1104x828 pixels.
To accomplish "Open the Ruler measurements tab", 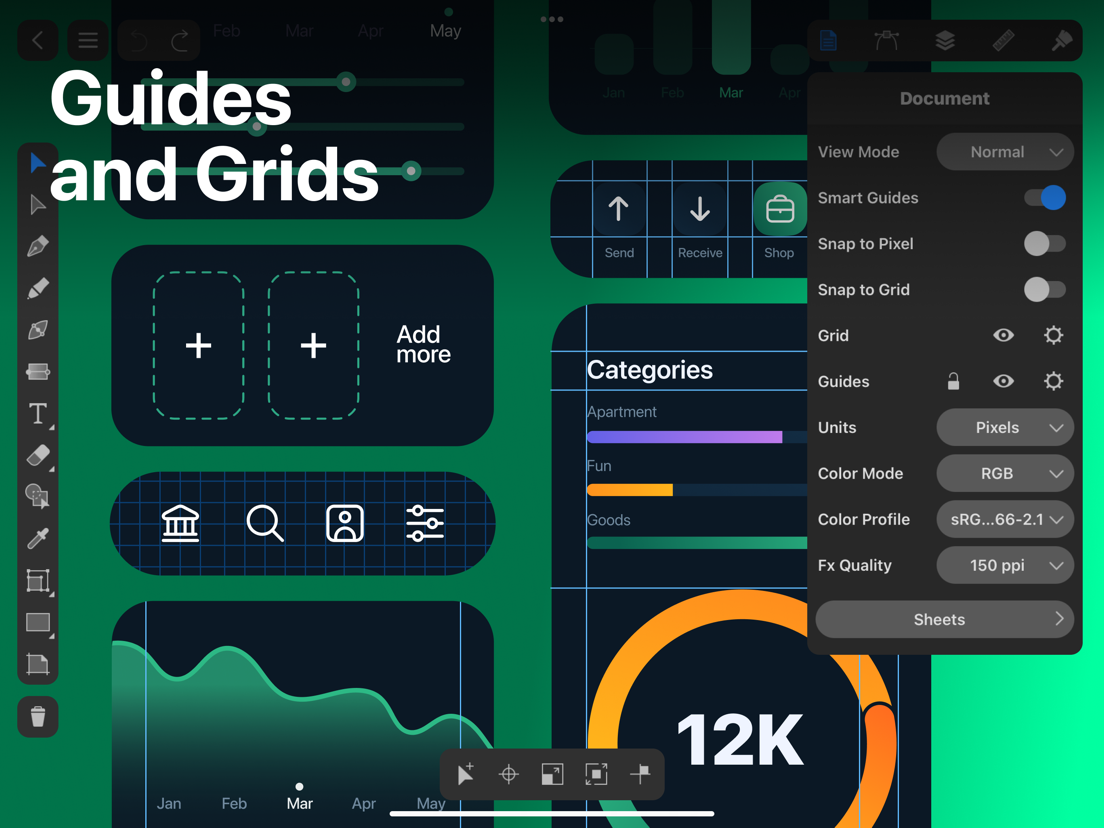I will pos(1003,40).
